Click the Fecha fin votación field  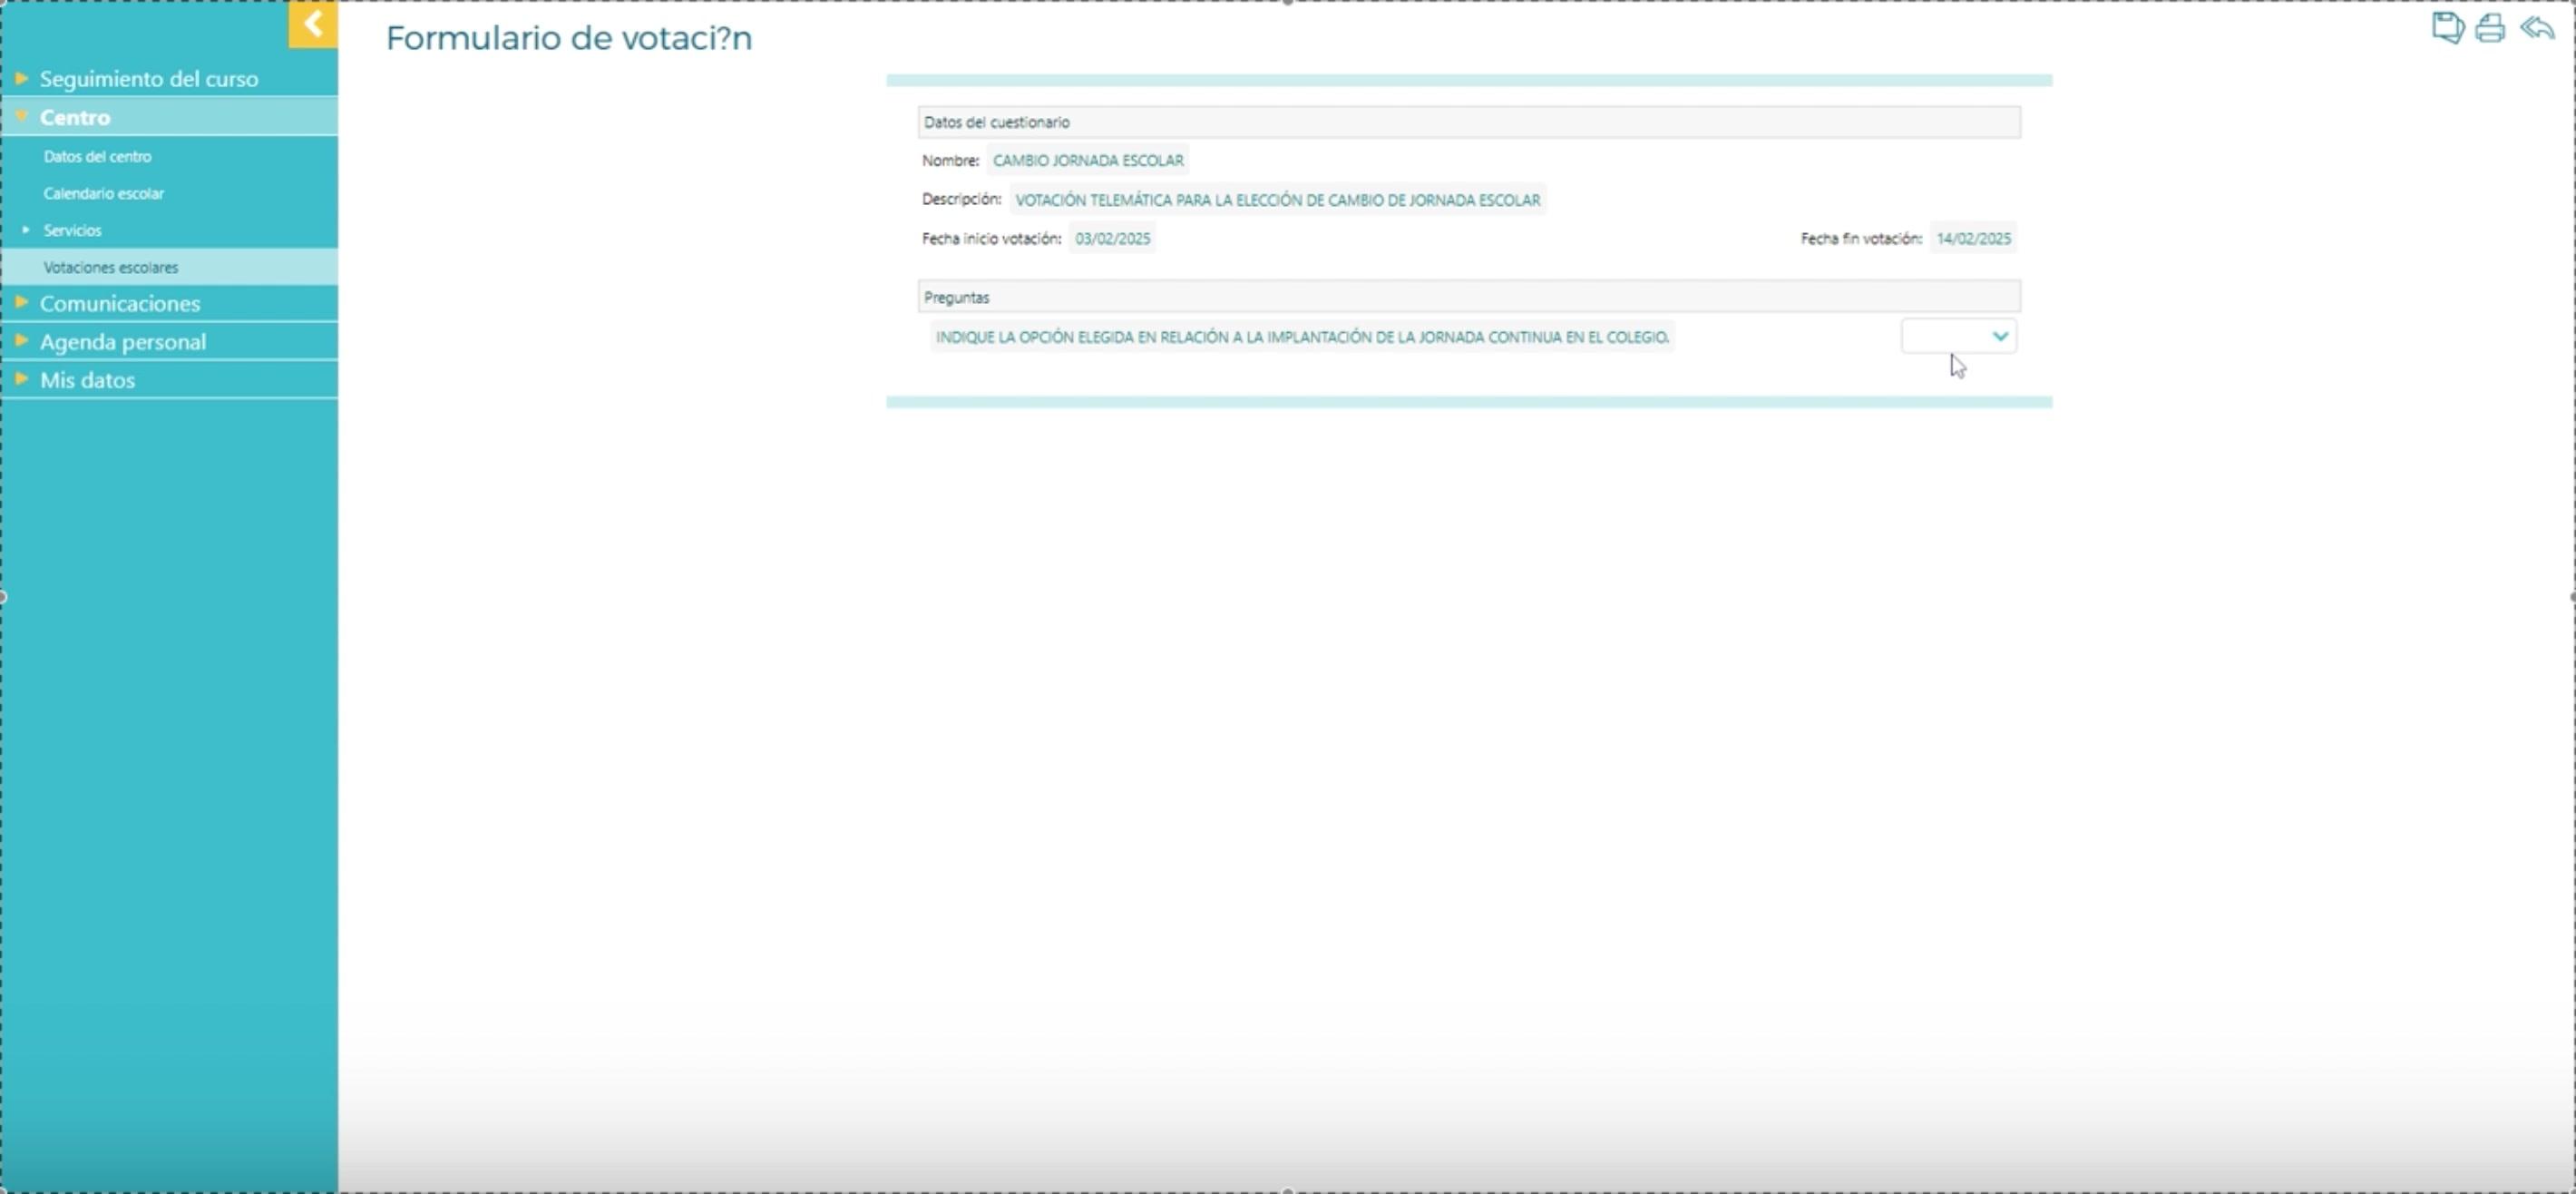point(1972,238)
